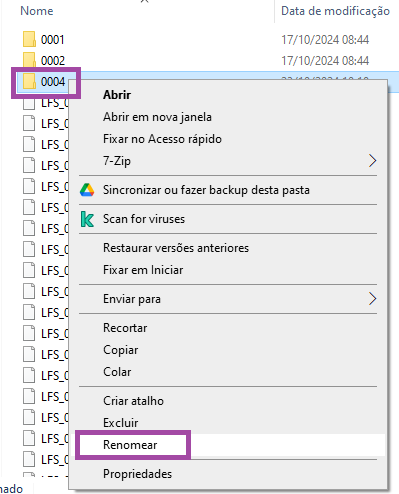Viewport: 399px width, 494px height.
Task: Choose Renomear from the context menu
Action: [130, 445]
